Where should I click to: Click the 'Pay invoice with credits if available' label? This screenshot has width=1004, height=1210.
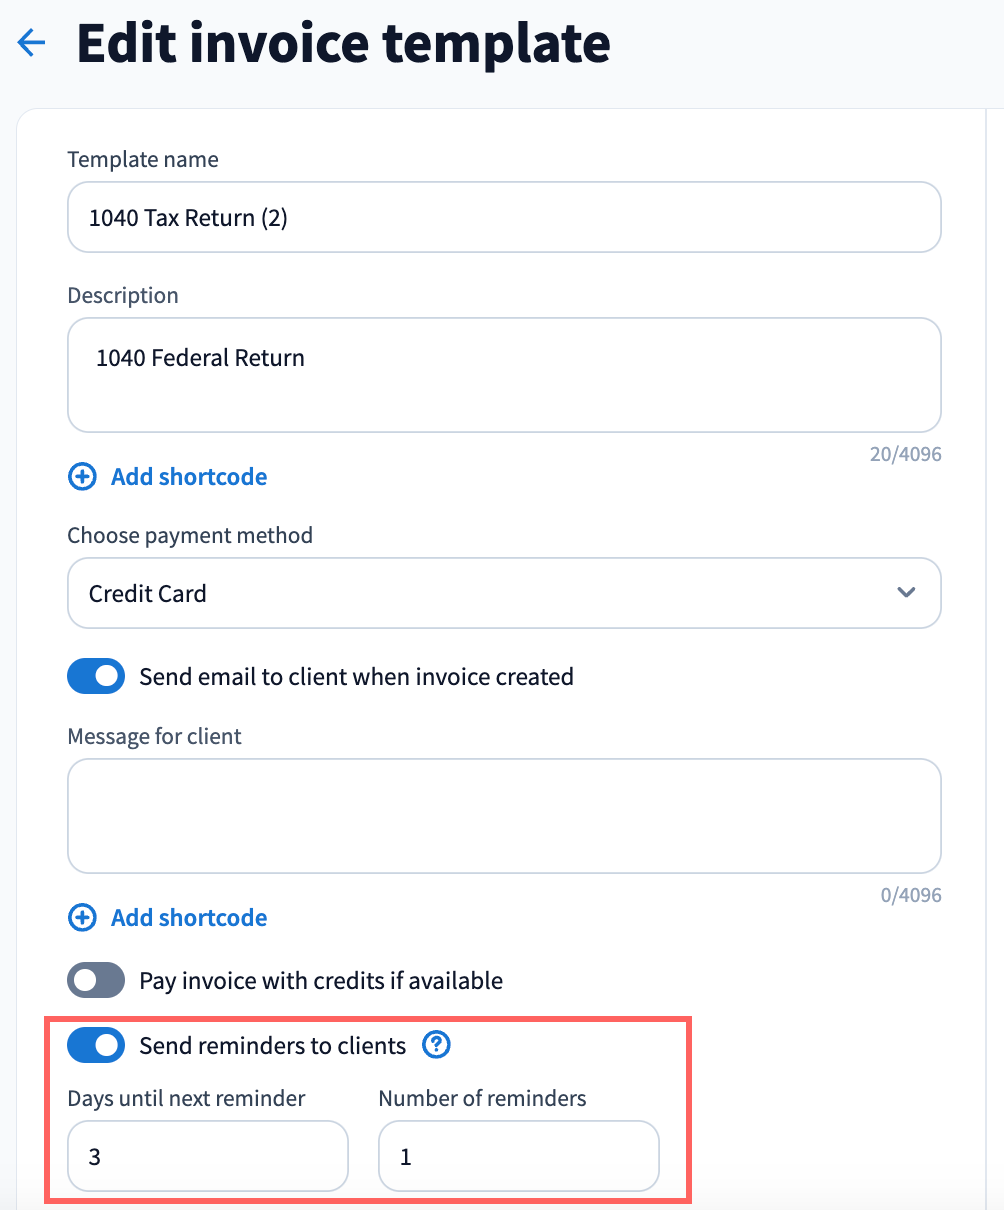tap(321, 981)
